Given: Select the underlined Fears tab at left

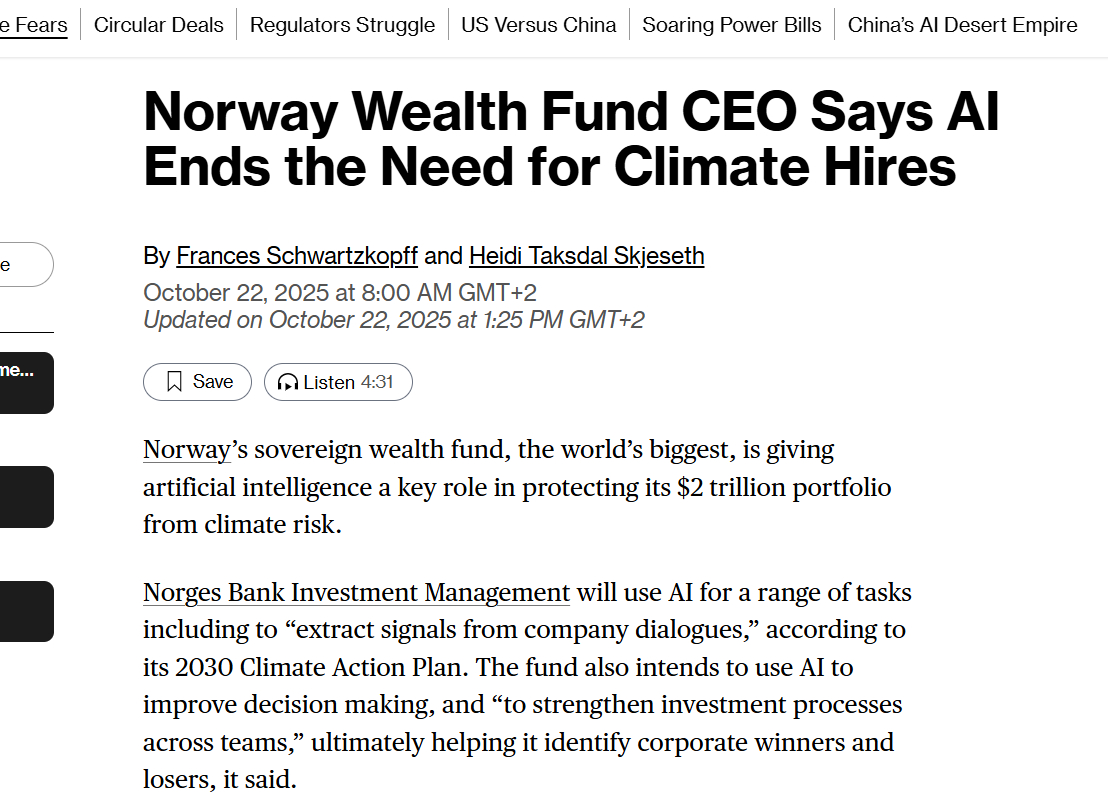Looking at the screenshot, I should point(33,25).
